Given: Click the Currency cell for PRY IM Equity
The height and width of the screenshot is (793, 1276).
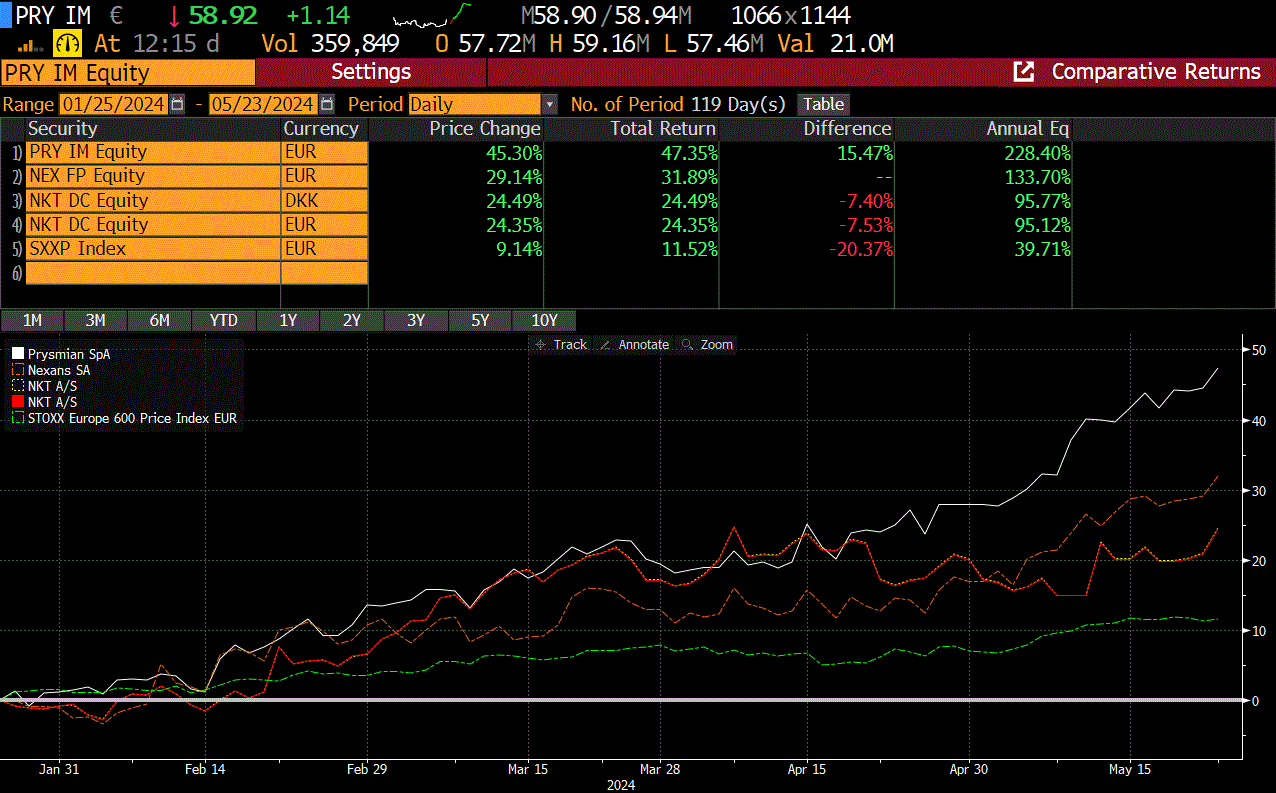Looking at the screenshot, I should (x=324, y=152).
